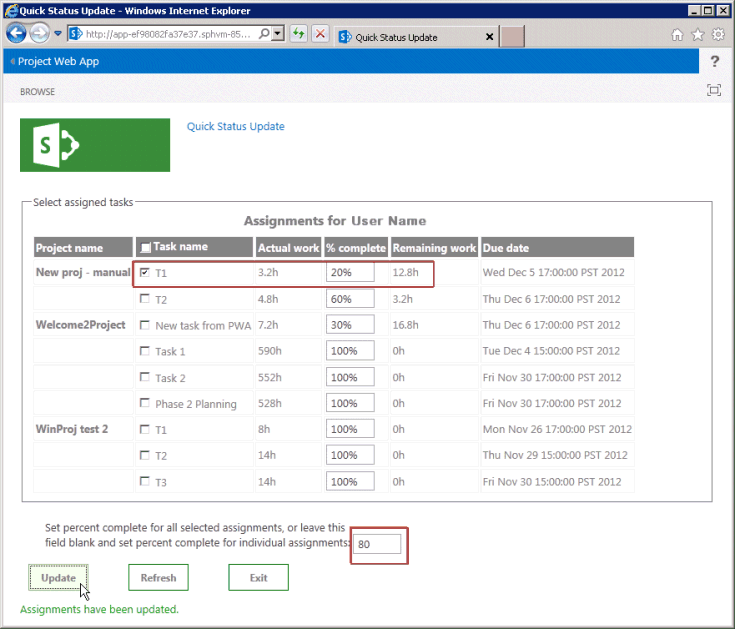Viewport: 735px width, 629px height.
Task: Open recent pages dropdown next to Forward
Action: [58, 34]
